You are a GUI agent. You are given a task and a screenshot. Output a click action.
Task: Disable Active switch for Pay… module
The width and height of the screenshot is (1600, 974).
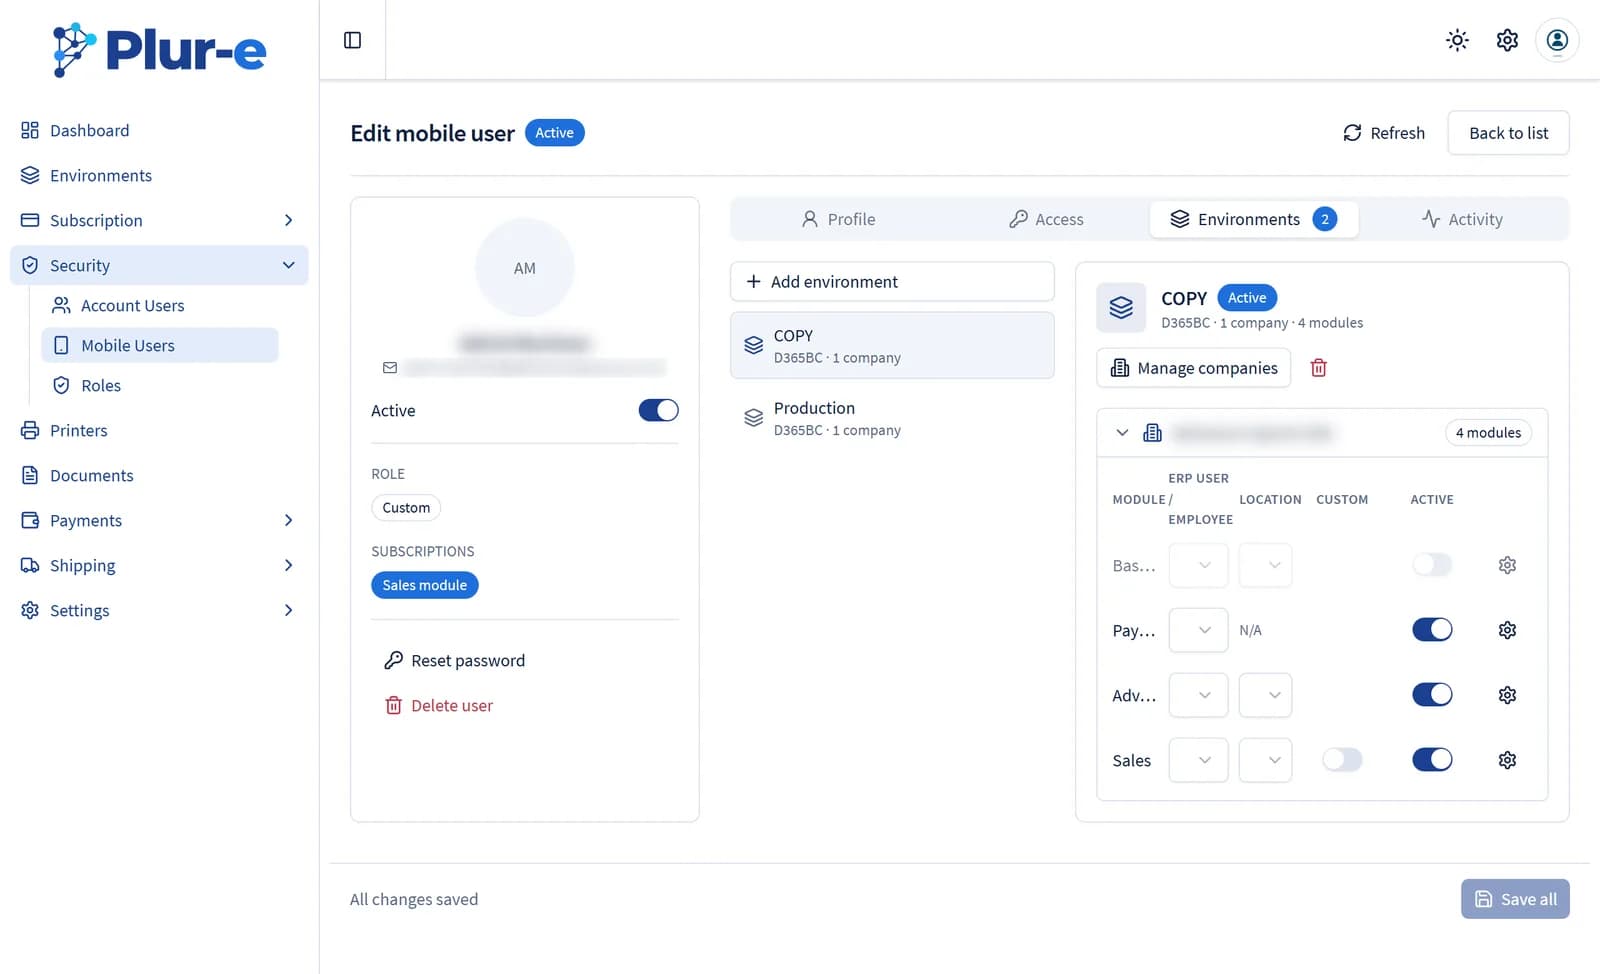click(1432, 630)
